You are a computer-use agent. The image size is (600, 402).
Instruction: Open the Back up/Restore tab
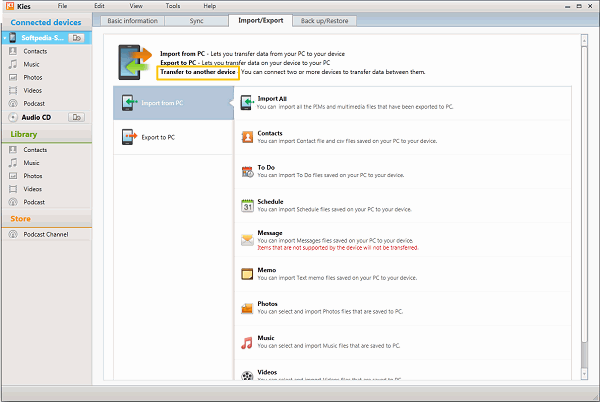[325, 20]
